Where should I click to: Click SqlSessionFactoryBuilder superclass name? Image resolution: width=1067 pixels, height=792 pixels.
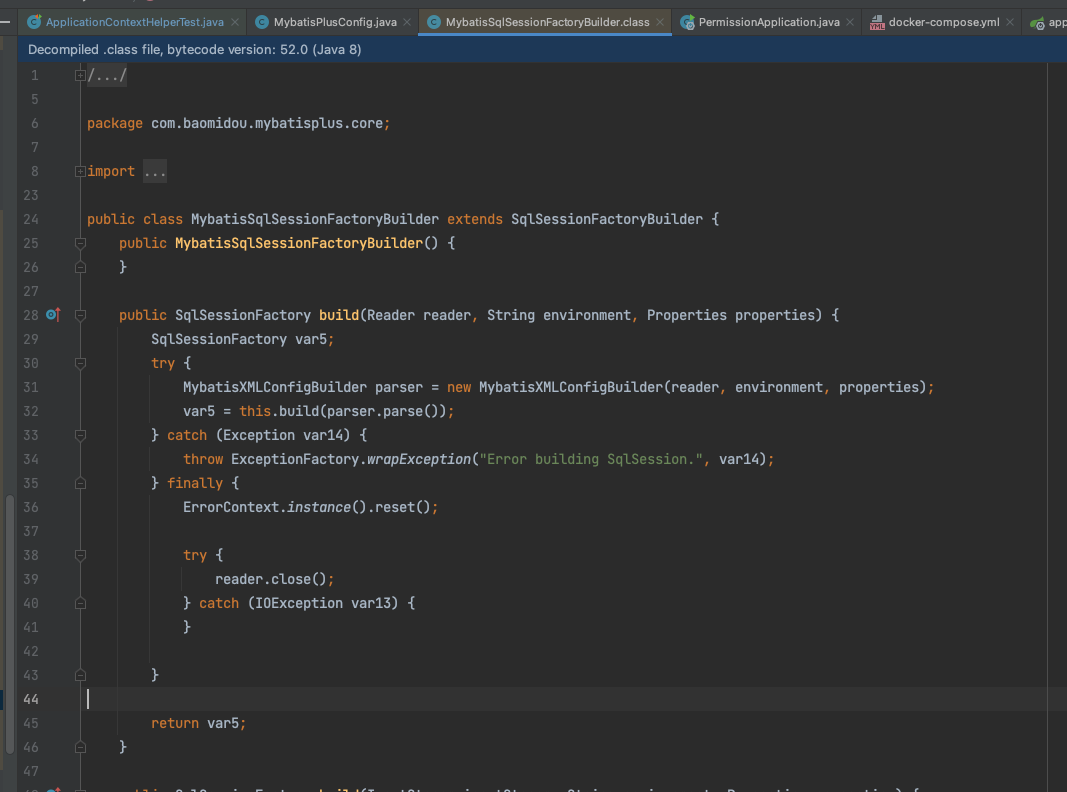606,219
